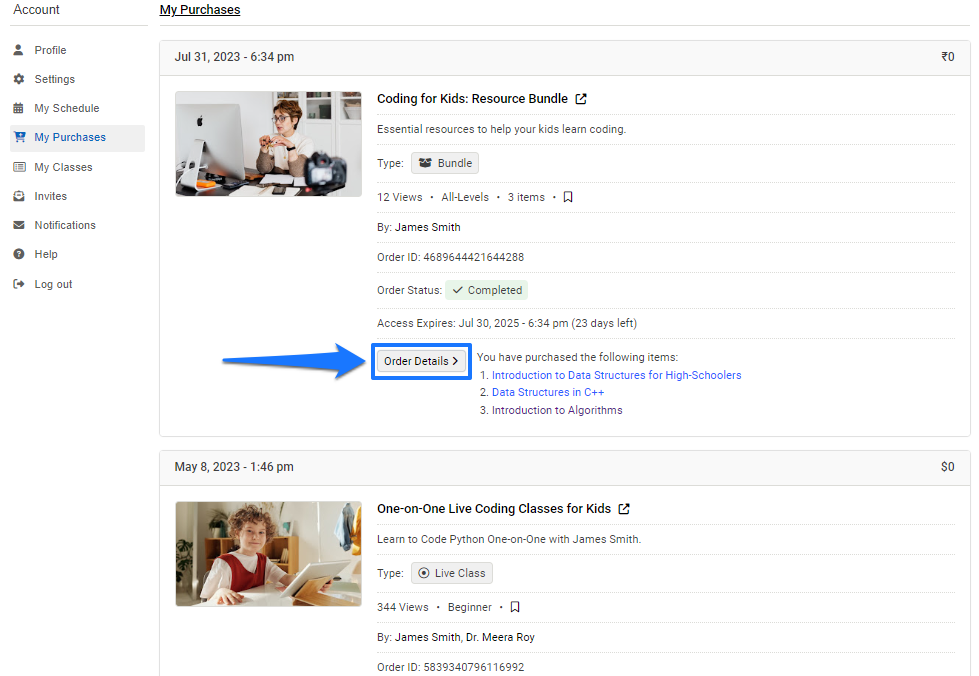Open Introduction to Algorithms link
The image size is (979, 676).
[557, 410]
